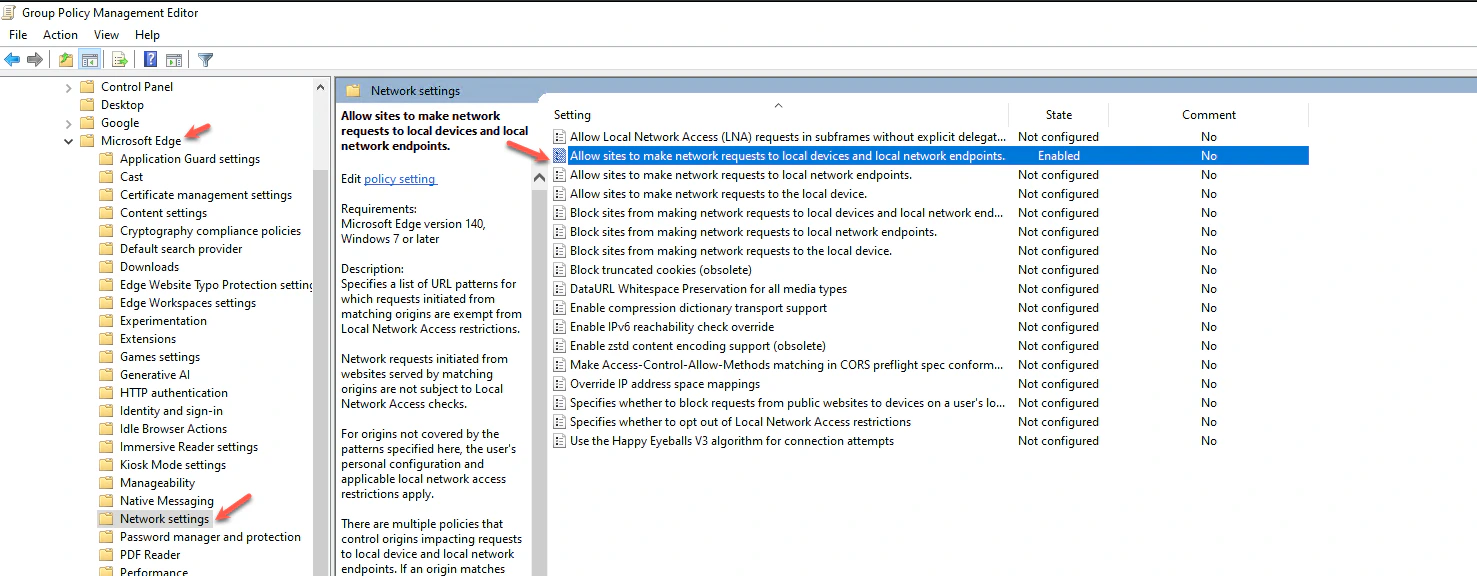Click policy icon of DataURL Whitespace Preservation row
Viewport: 1477px width, 576px height.
[x=560, y=289]
